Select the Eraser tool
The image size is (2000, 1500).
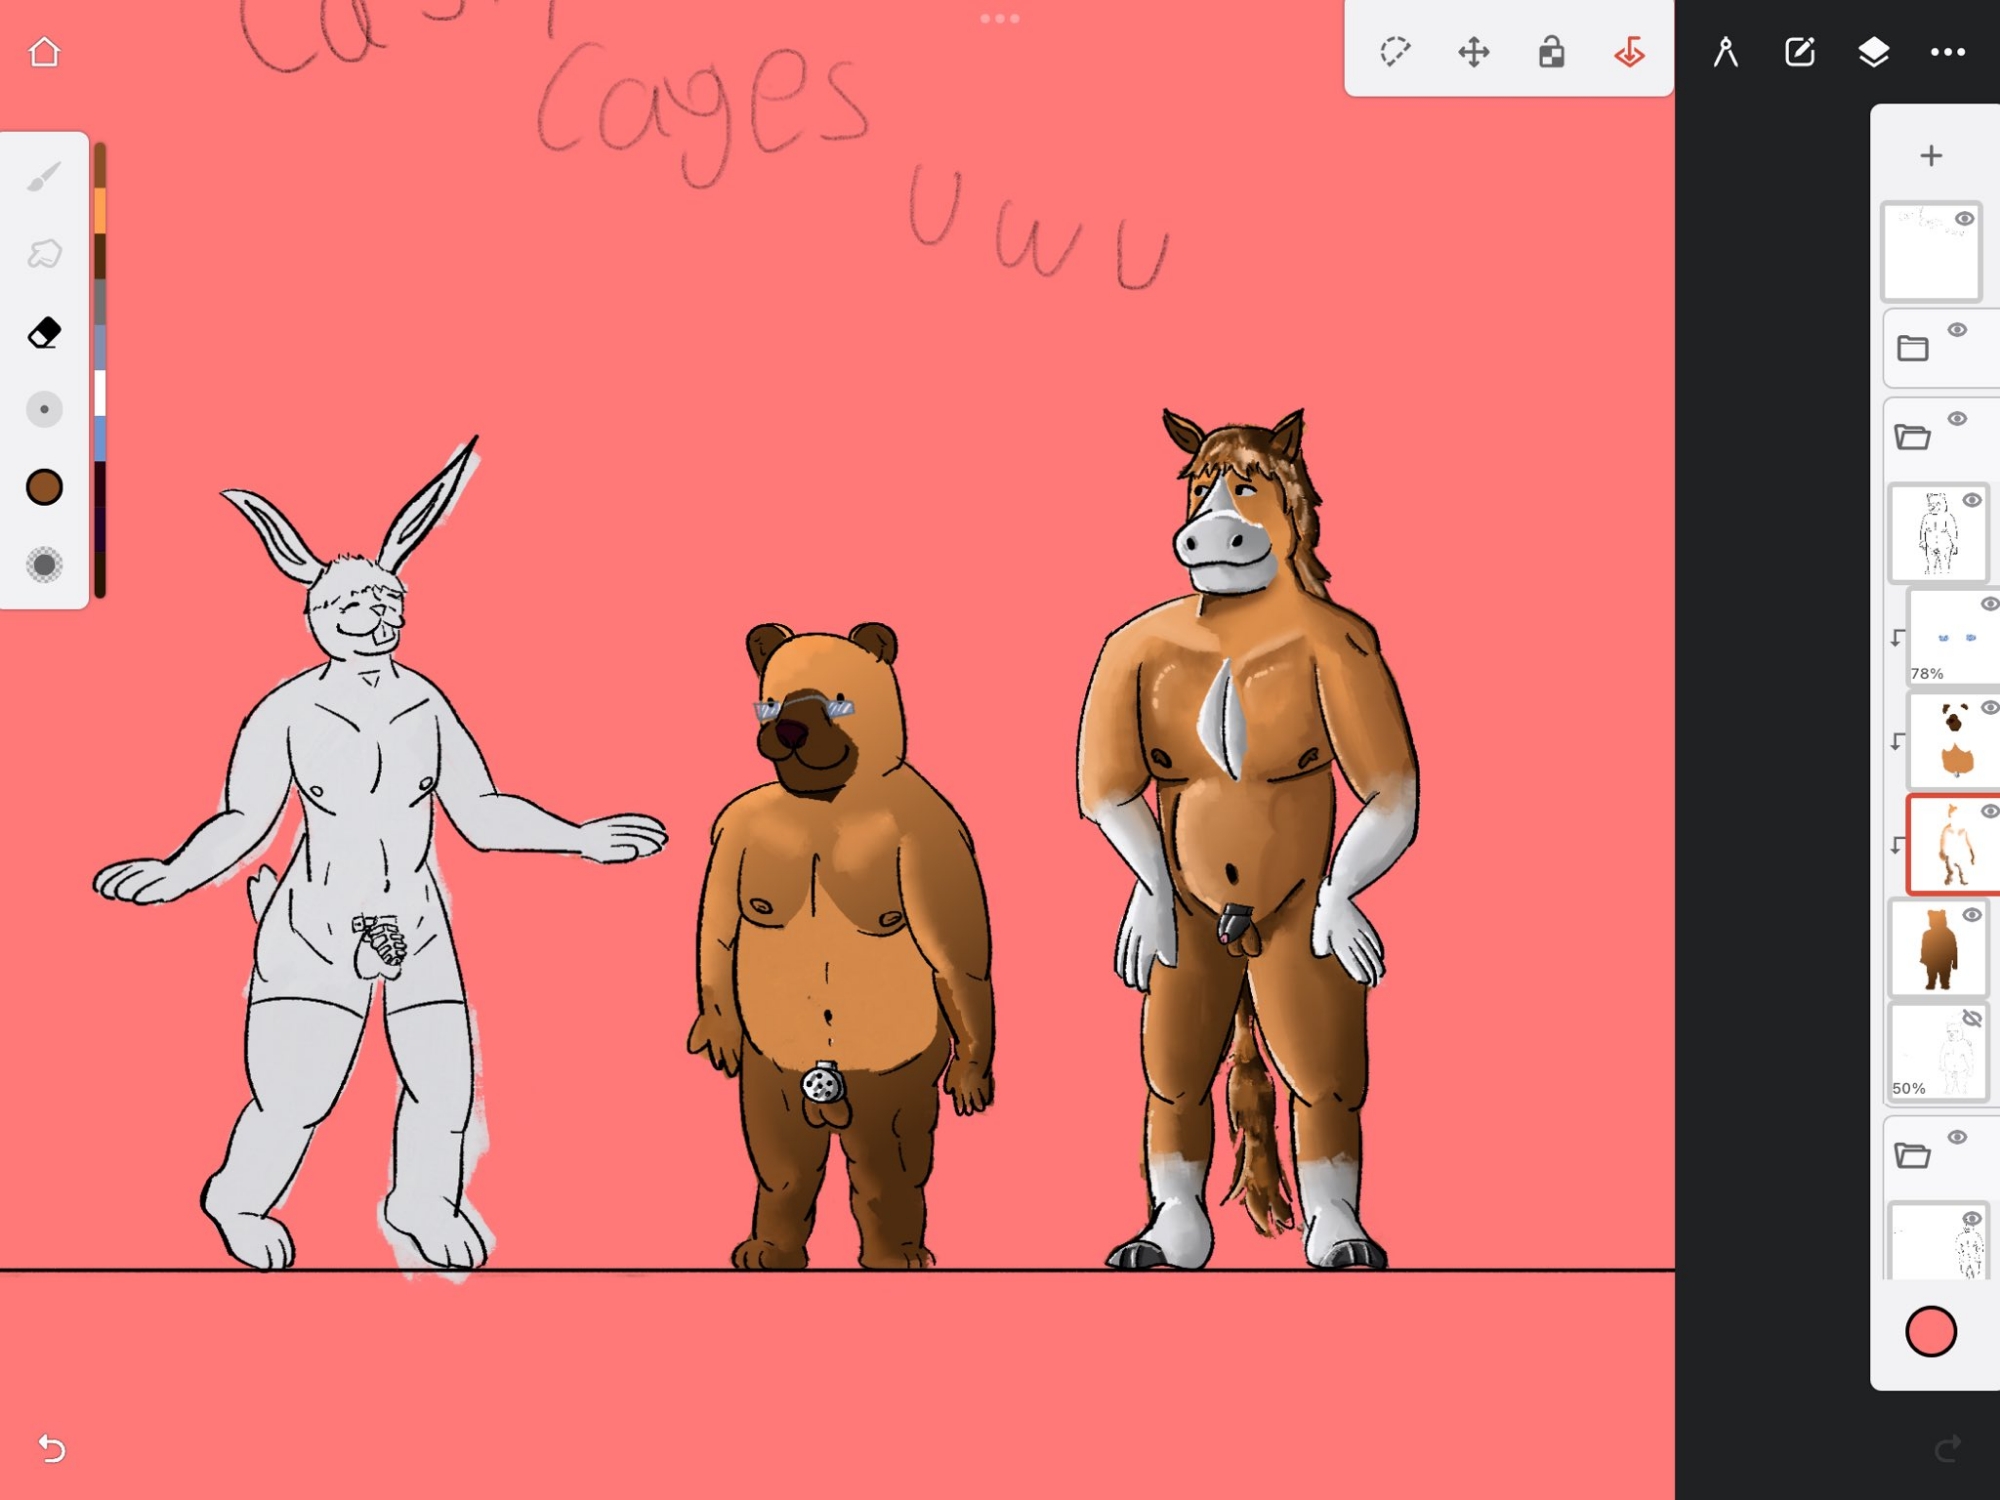[x=44, y=332]
